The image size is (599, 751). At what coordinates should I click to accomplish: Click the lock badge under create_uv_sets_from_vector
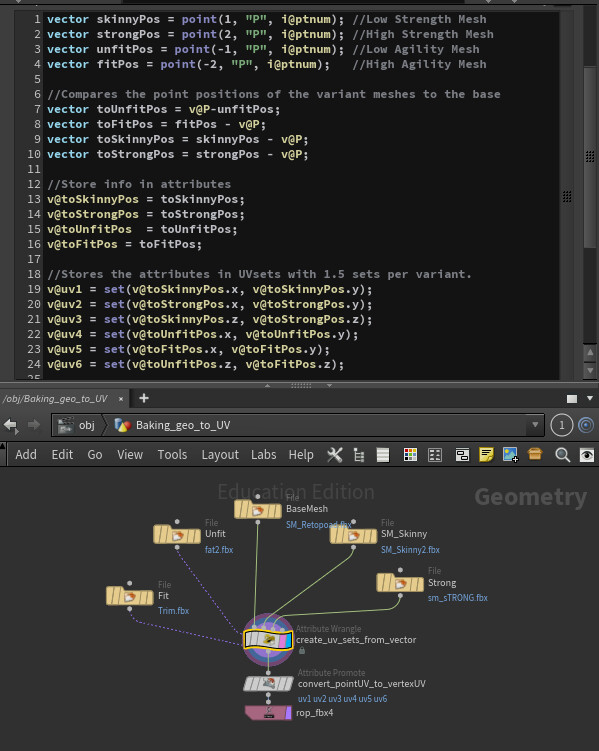tap(302, 650)
